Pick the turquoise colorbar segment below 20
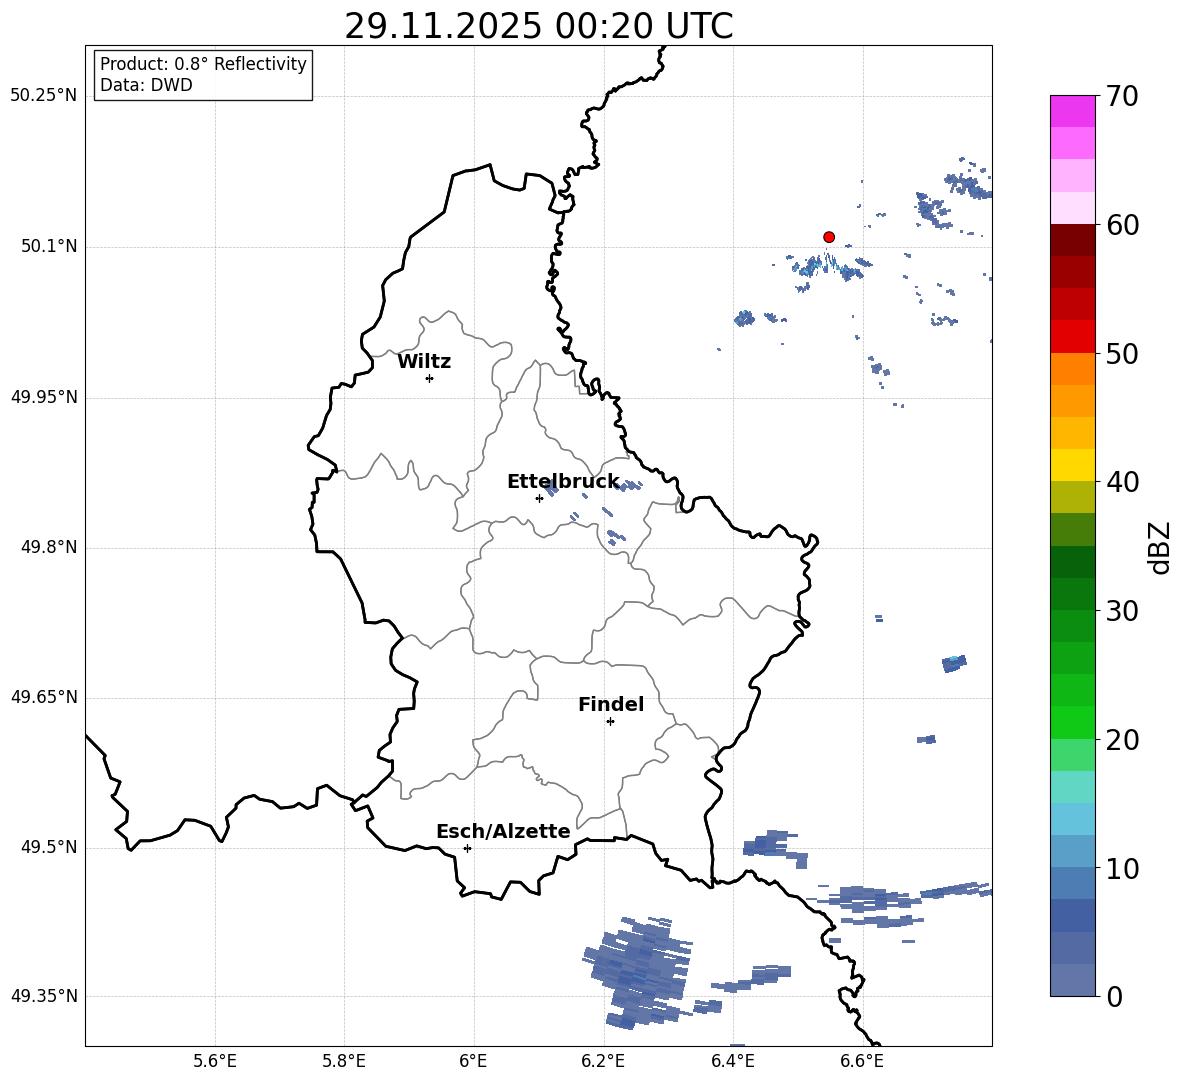Screen dimensions: 1184x1081 point(1073,787)
